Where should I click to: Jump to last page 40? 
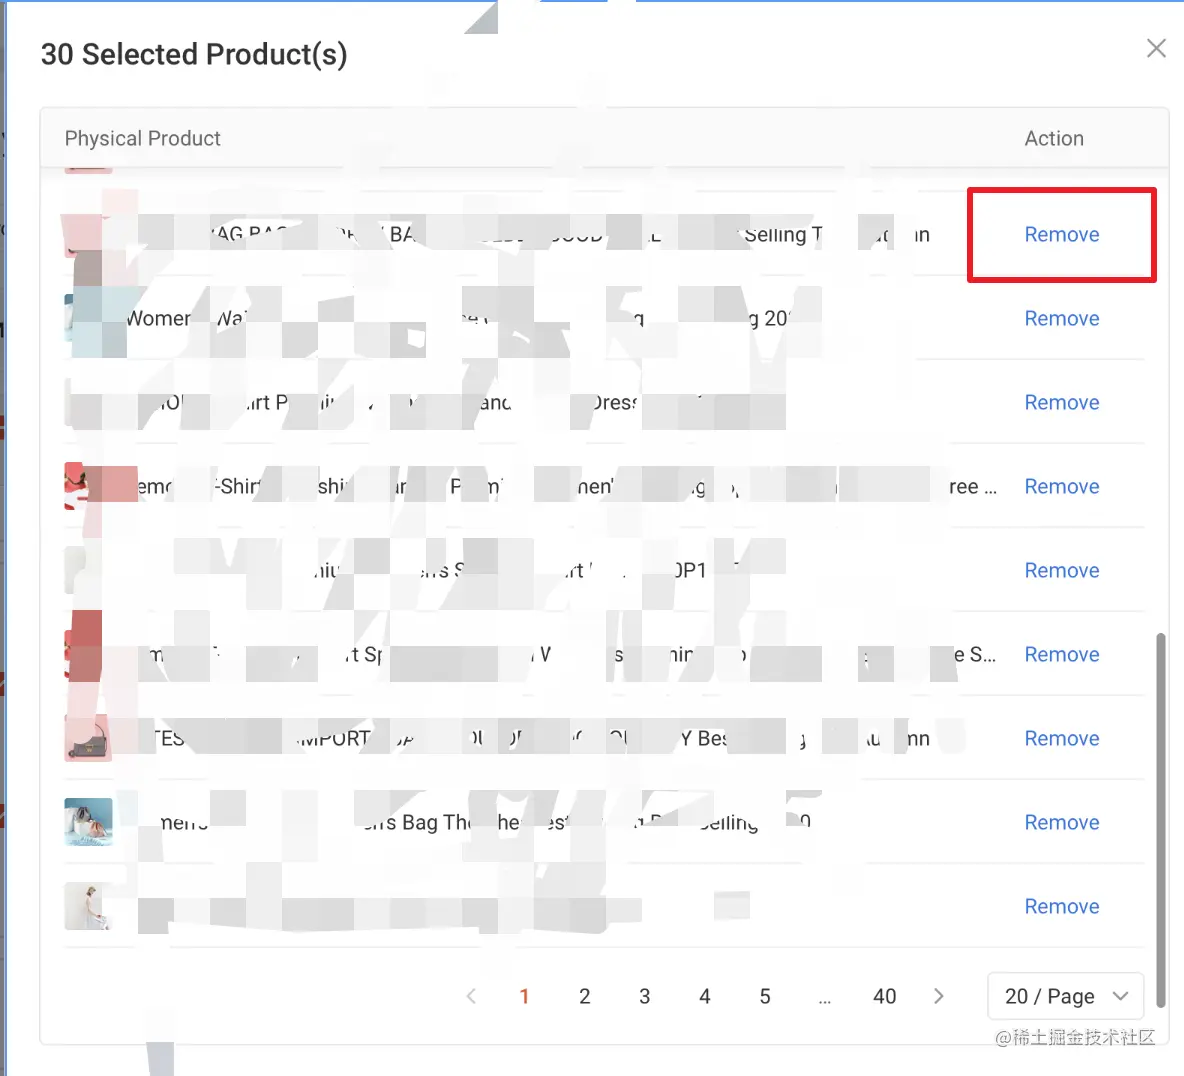pos(884,996)
